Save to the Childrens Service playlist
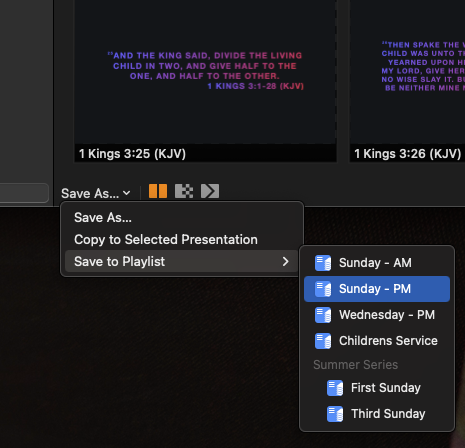 click(377, 341)
